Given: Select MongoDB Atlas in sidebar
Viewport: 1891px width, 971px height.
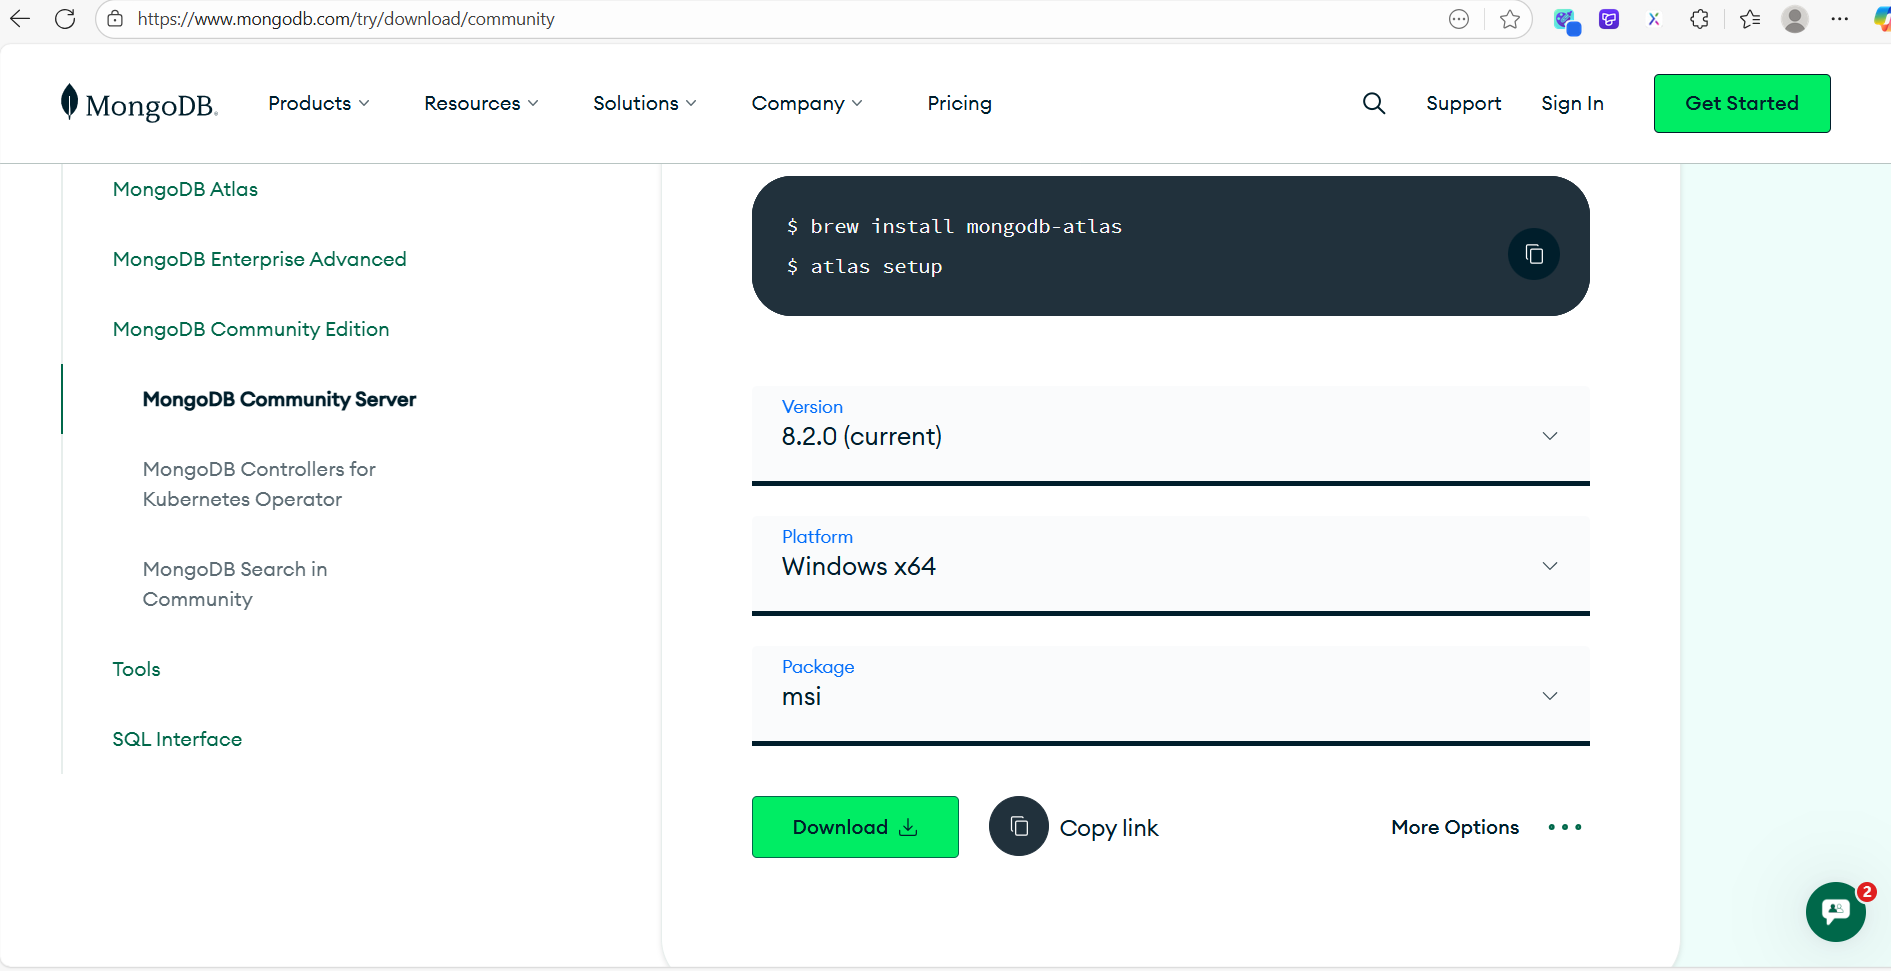Looking at the screenshot, I should click(185, 189).
